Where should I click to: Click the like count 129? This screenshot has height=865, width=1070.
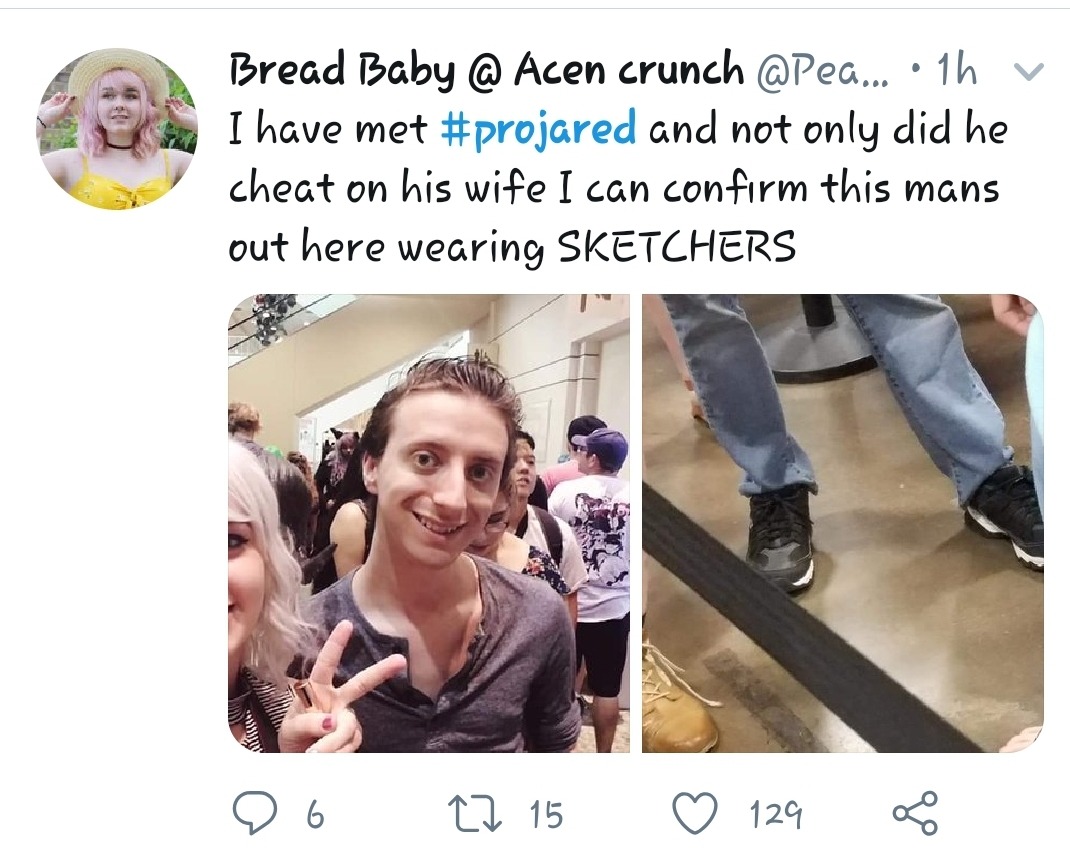777,815
